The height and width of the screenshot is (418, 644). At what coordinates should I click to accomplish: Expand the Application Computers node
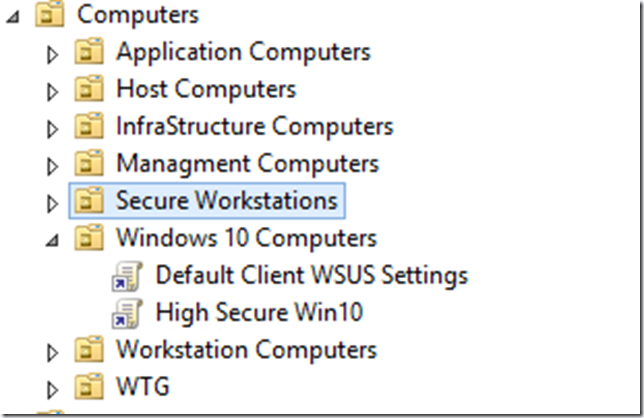point(53,53)
